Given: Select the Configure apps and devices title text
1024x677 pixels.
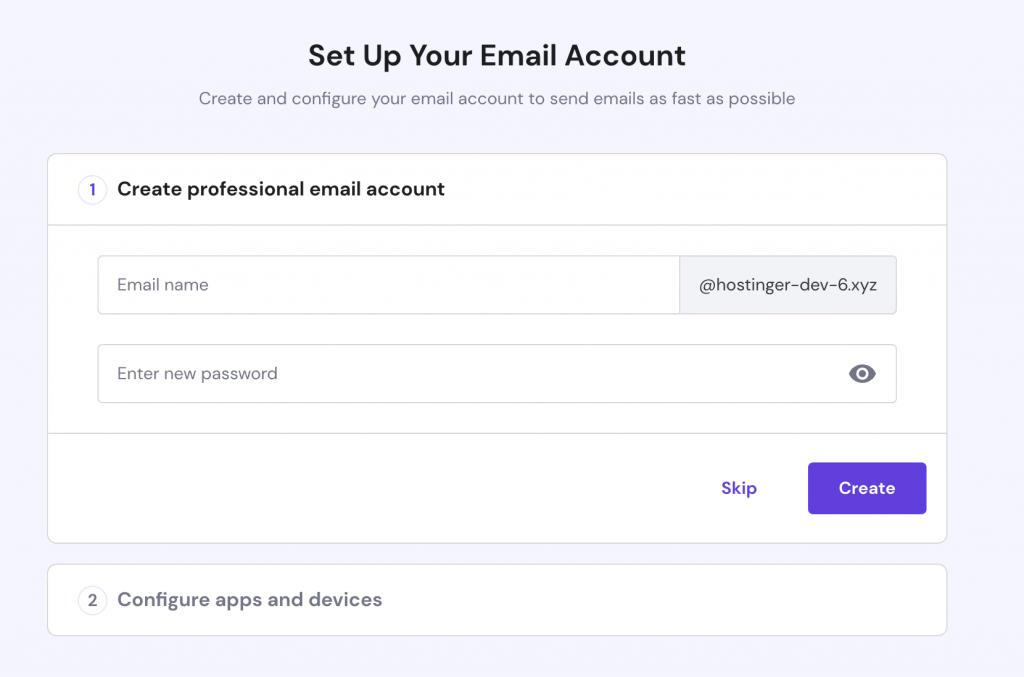Looking at the screenshot, I should 250,600.
